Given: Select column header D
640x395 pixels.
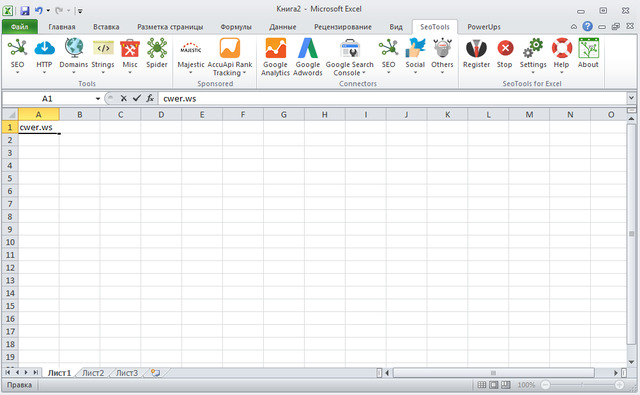Looking at the screenshot, I should [x=161, y=114].
